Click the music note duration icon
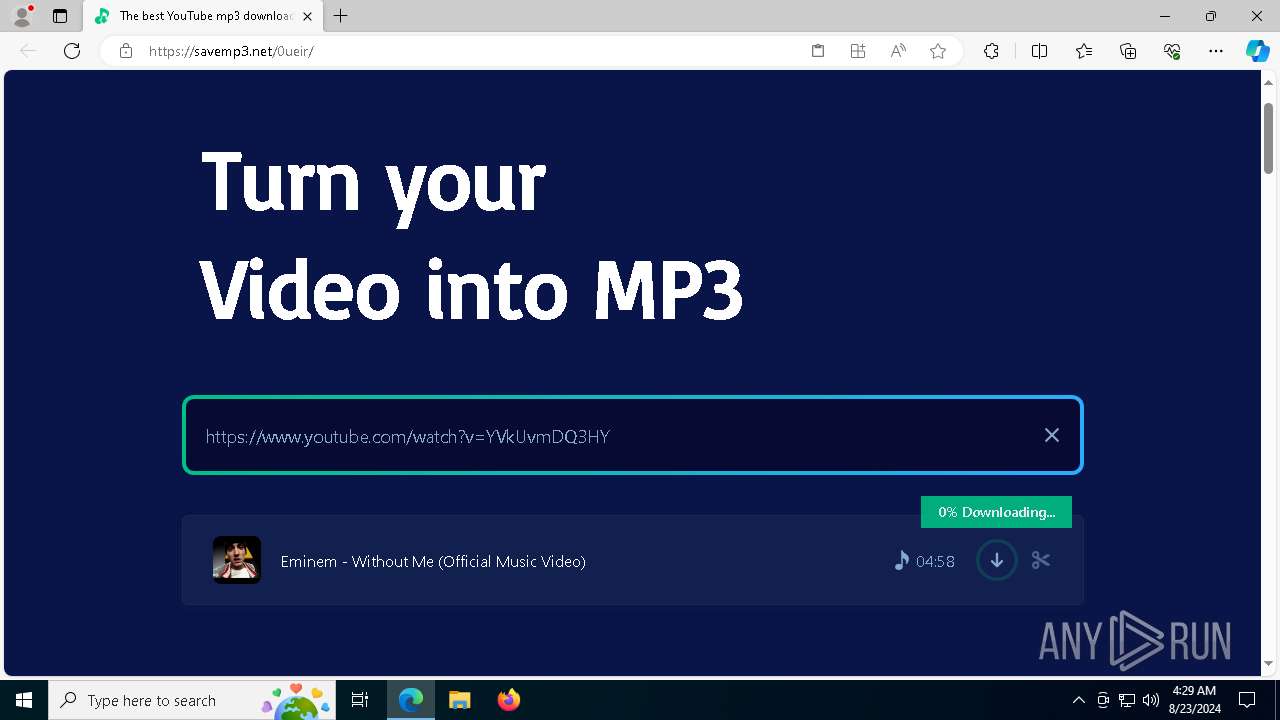 [x=901, y=561]
